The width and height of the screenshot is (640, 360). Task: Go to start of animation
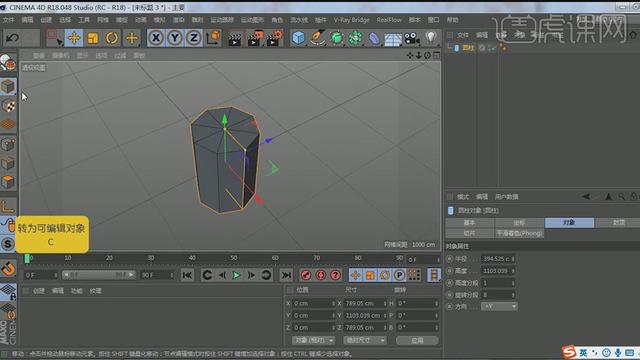point(187,275)
